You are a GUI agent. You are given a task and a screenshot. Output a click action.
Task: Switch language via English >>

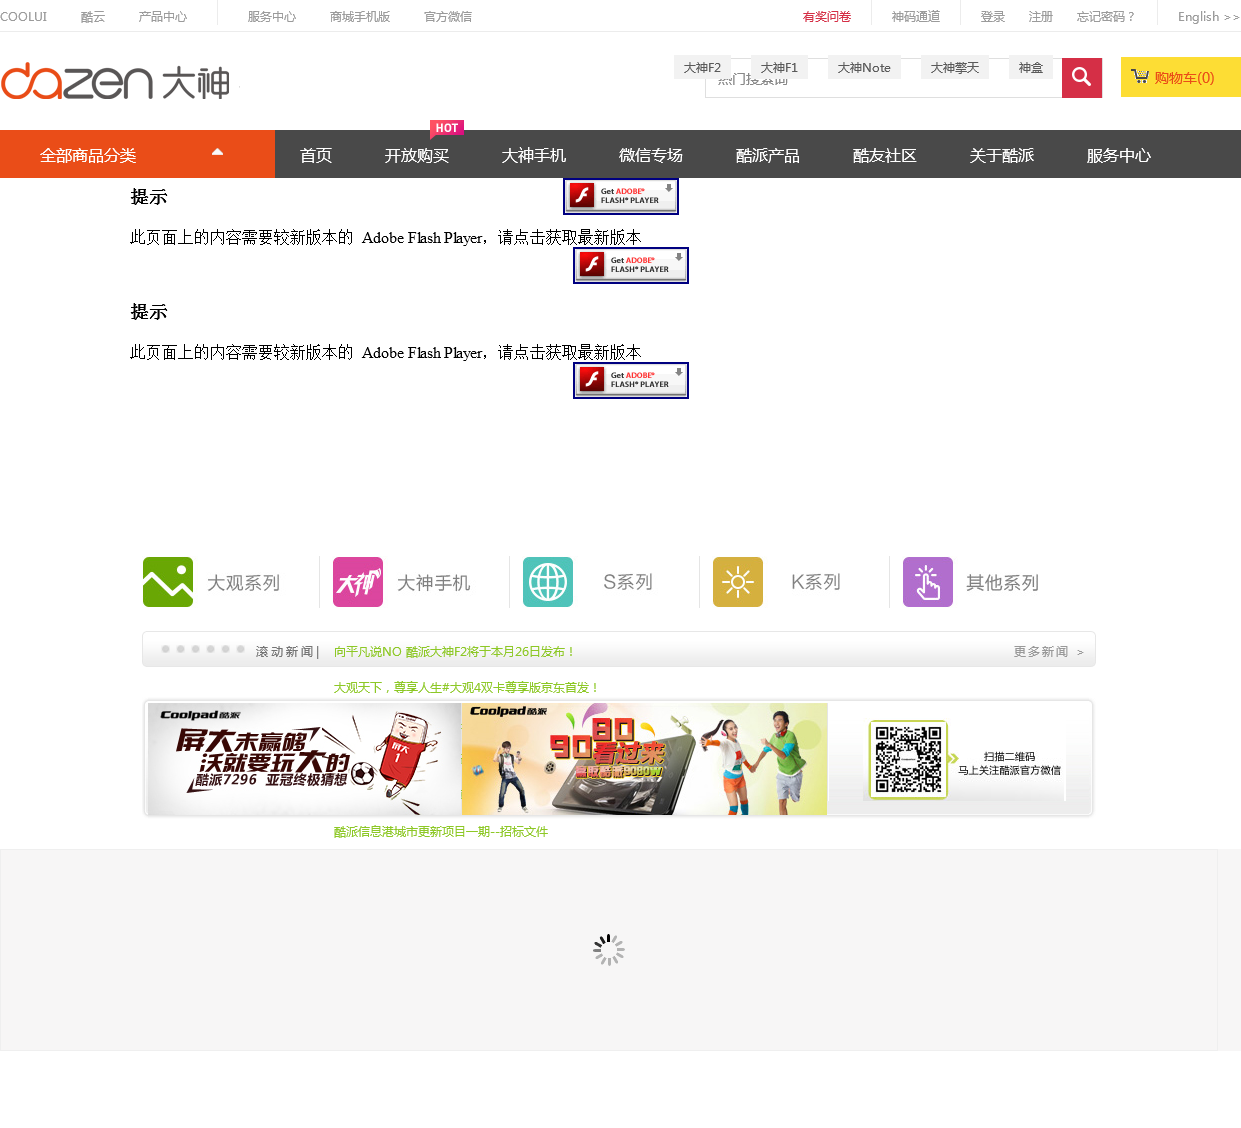tap(1209, 16)
